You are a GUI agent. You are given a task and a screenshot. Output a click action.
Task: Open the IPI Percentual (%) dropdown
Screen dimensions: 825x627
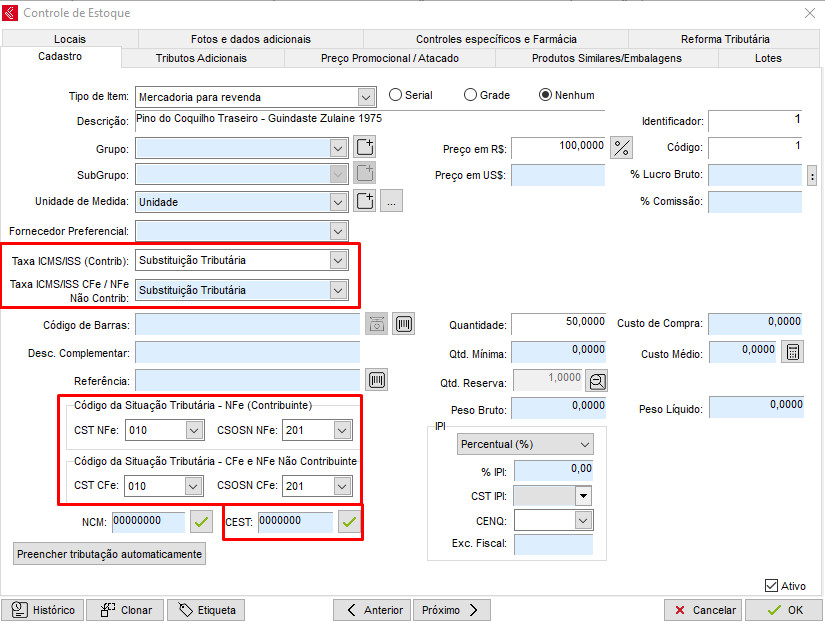click(x=525, y=444)
